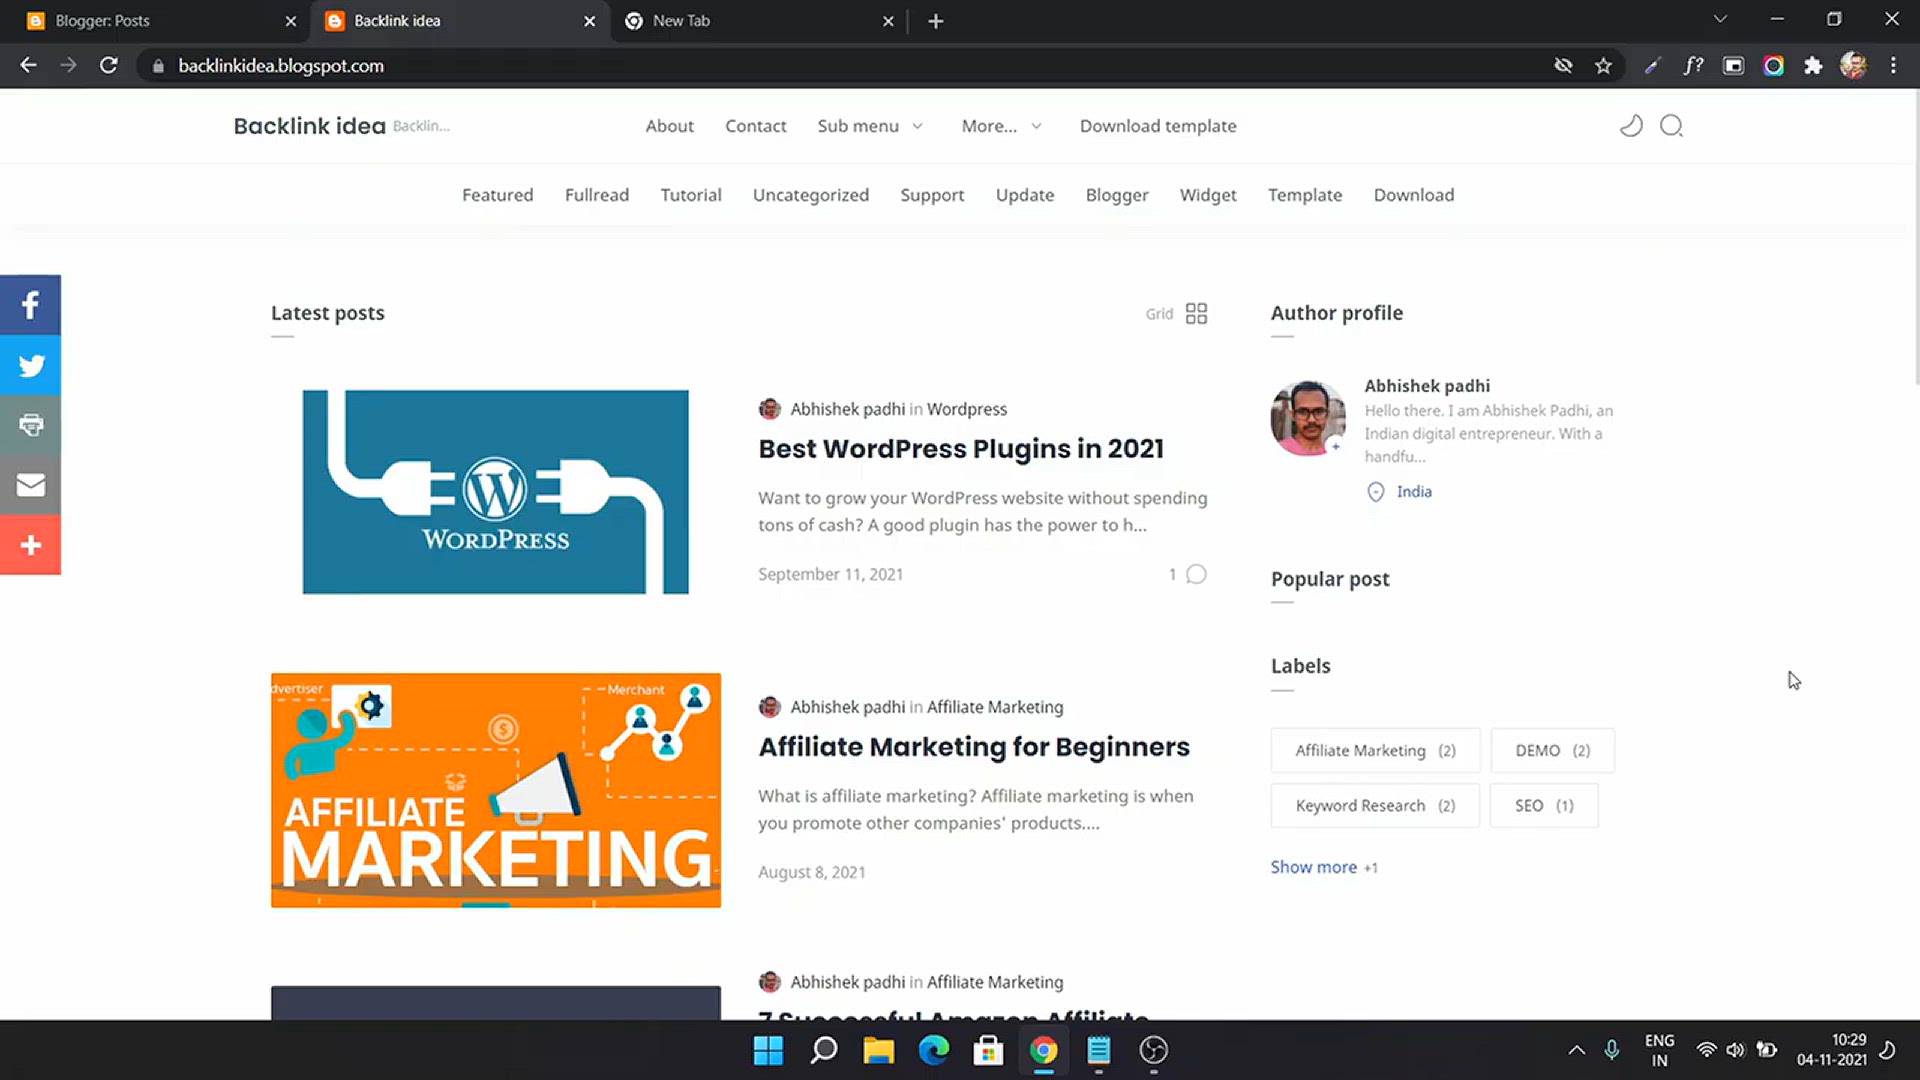Click the Abhishek padhi author name in the profile

(1427, 386)
